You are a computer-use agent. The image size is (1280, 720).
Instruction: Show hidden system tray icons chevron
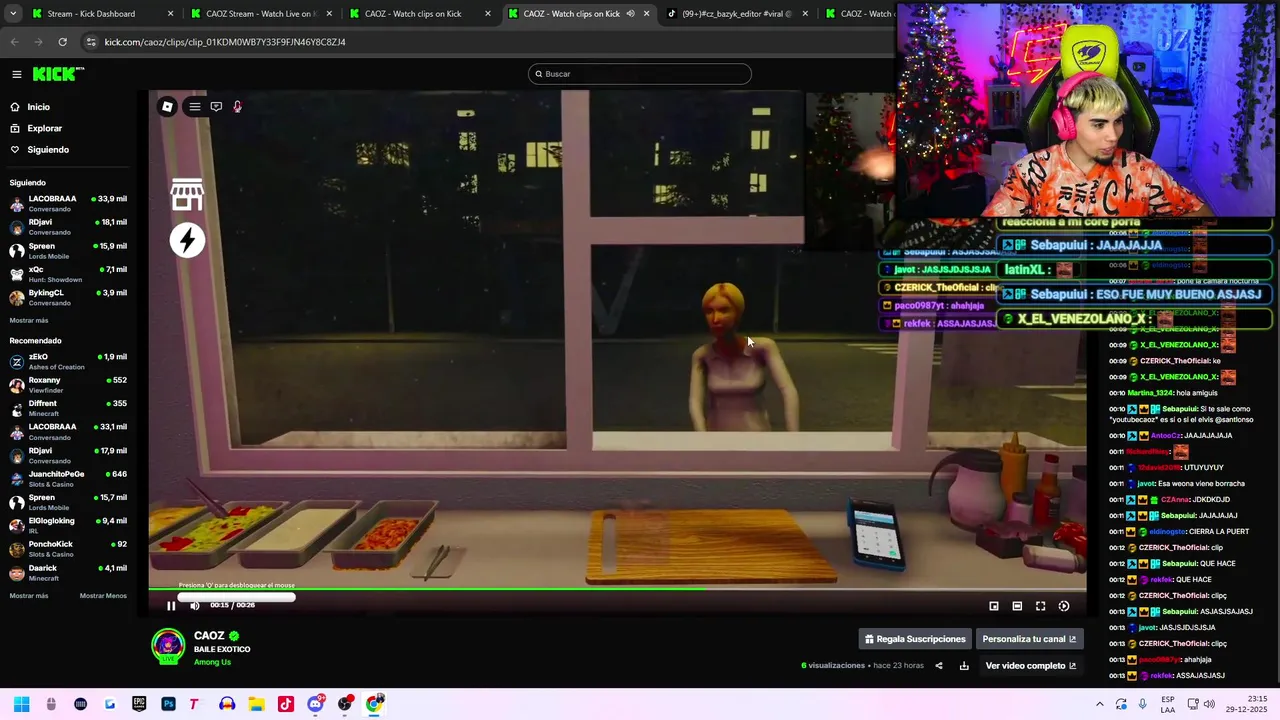coord(1100,704)
